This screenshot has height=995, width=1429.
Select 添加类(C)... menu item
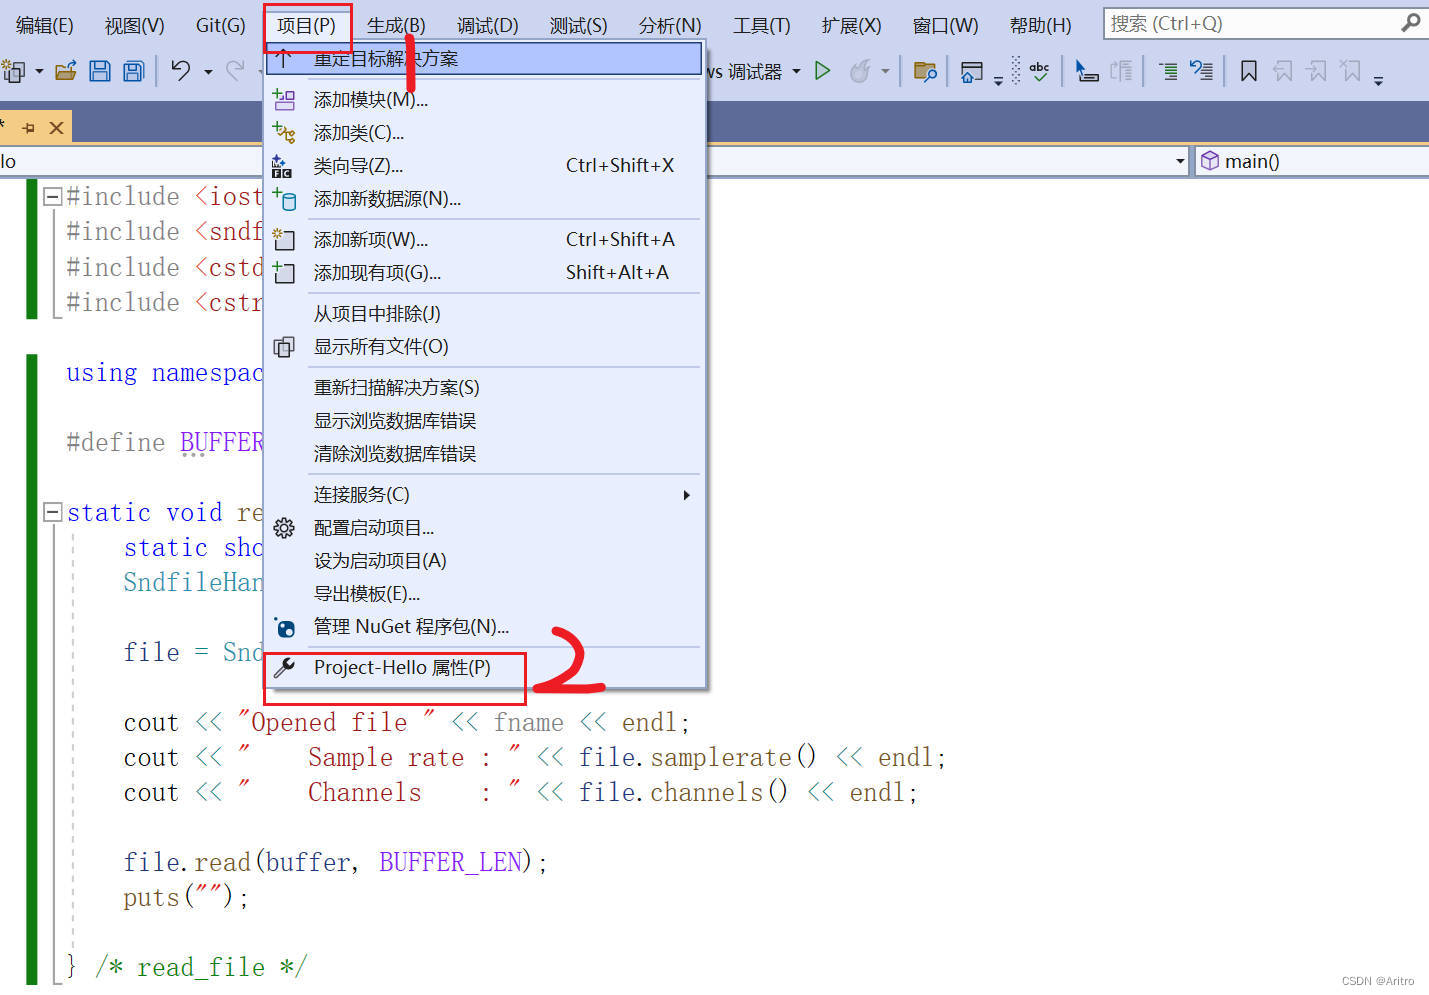point(484,133)
